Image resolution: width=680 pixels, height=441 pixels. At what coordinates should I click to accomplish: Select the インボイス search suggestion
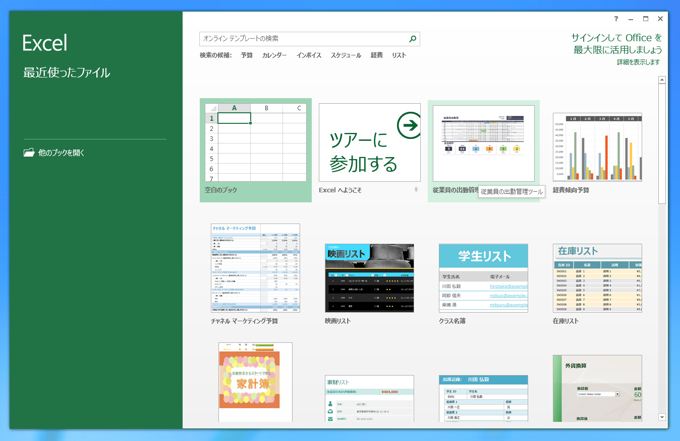[309, 55]
